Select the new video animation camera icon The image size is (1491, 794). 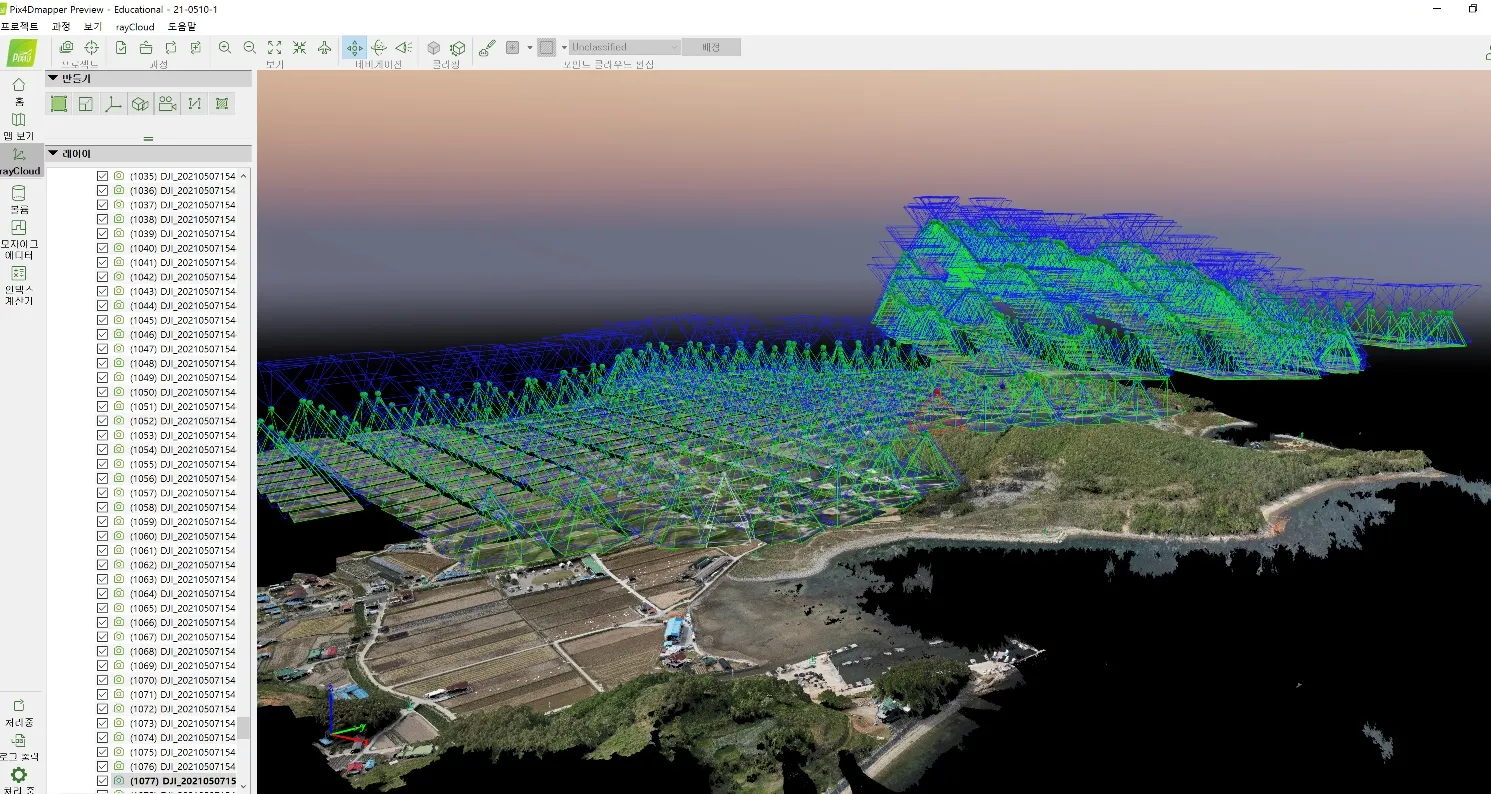point(168,103)
